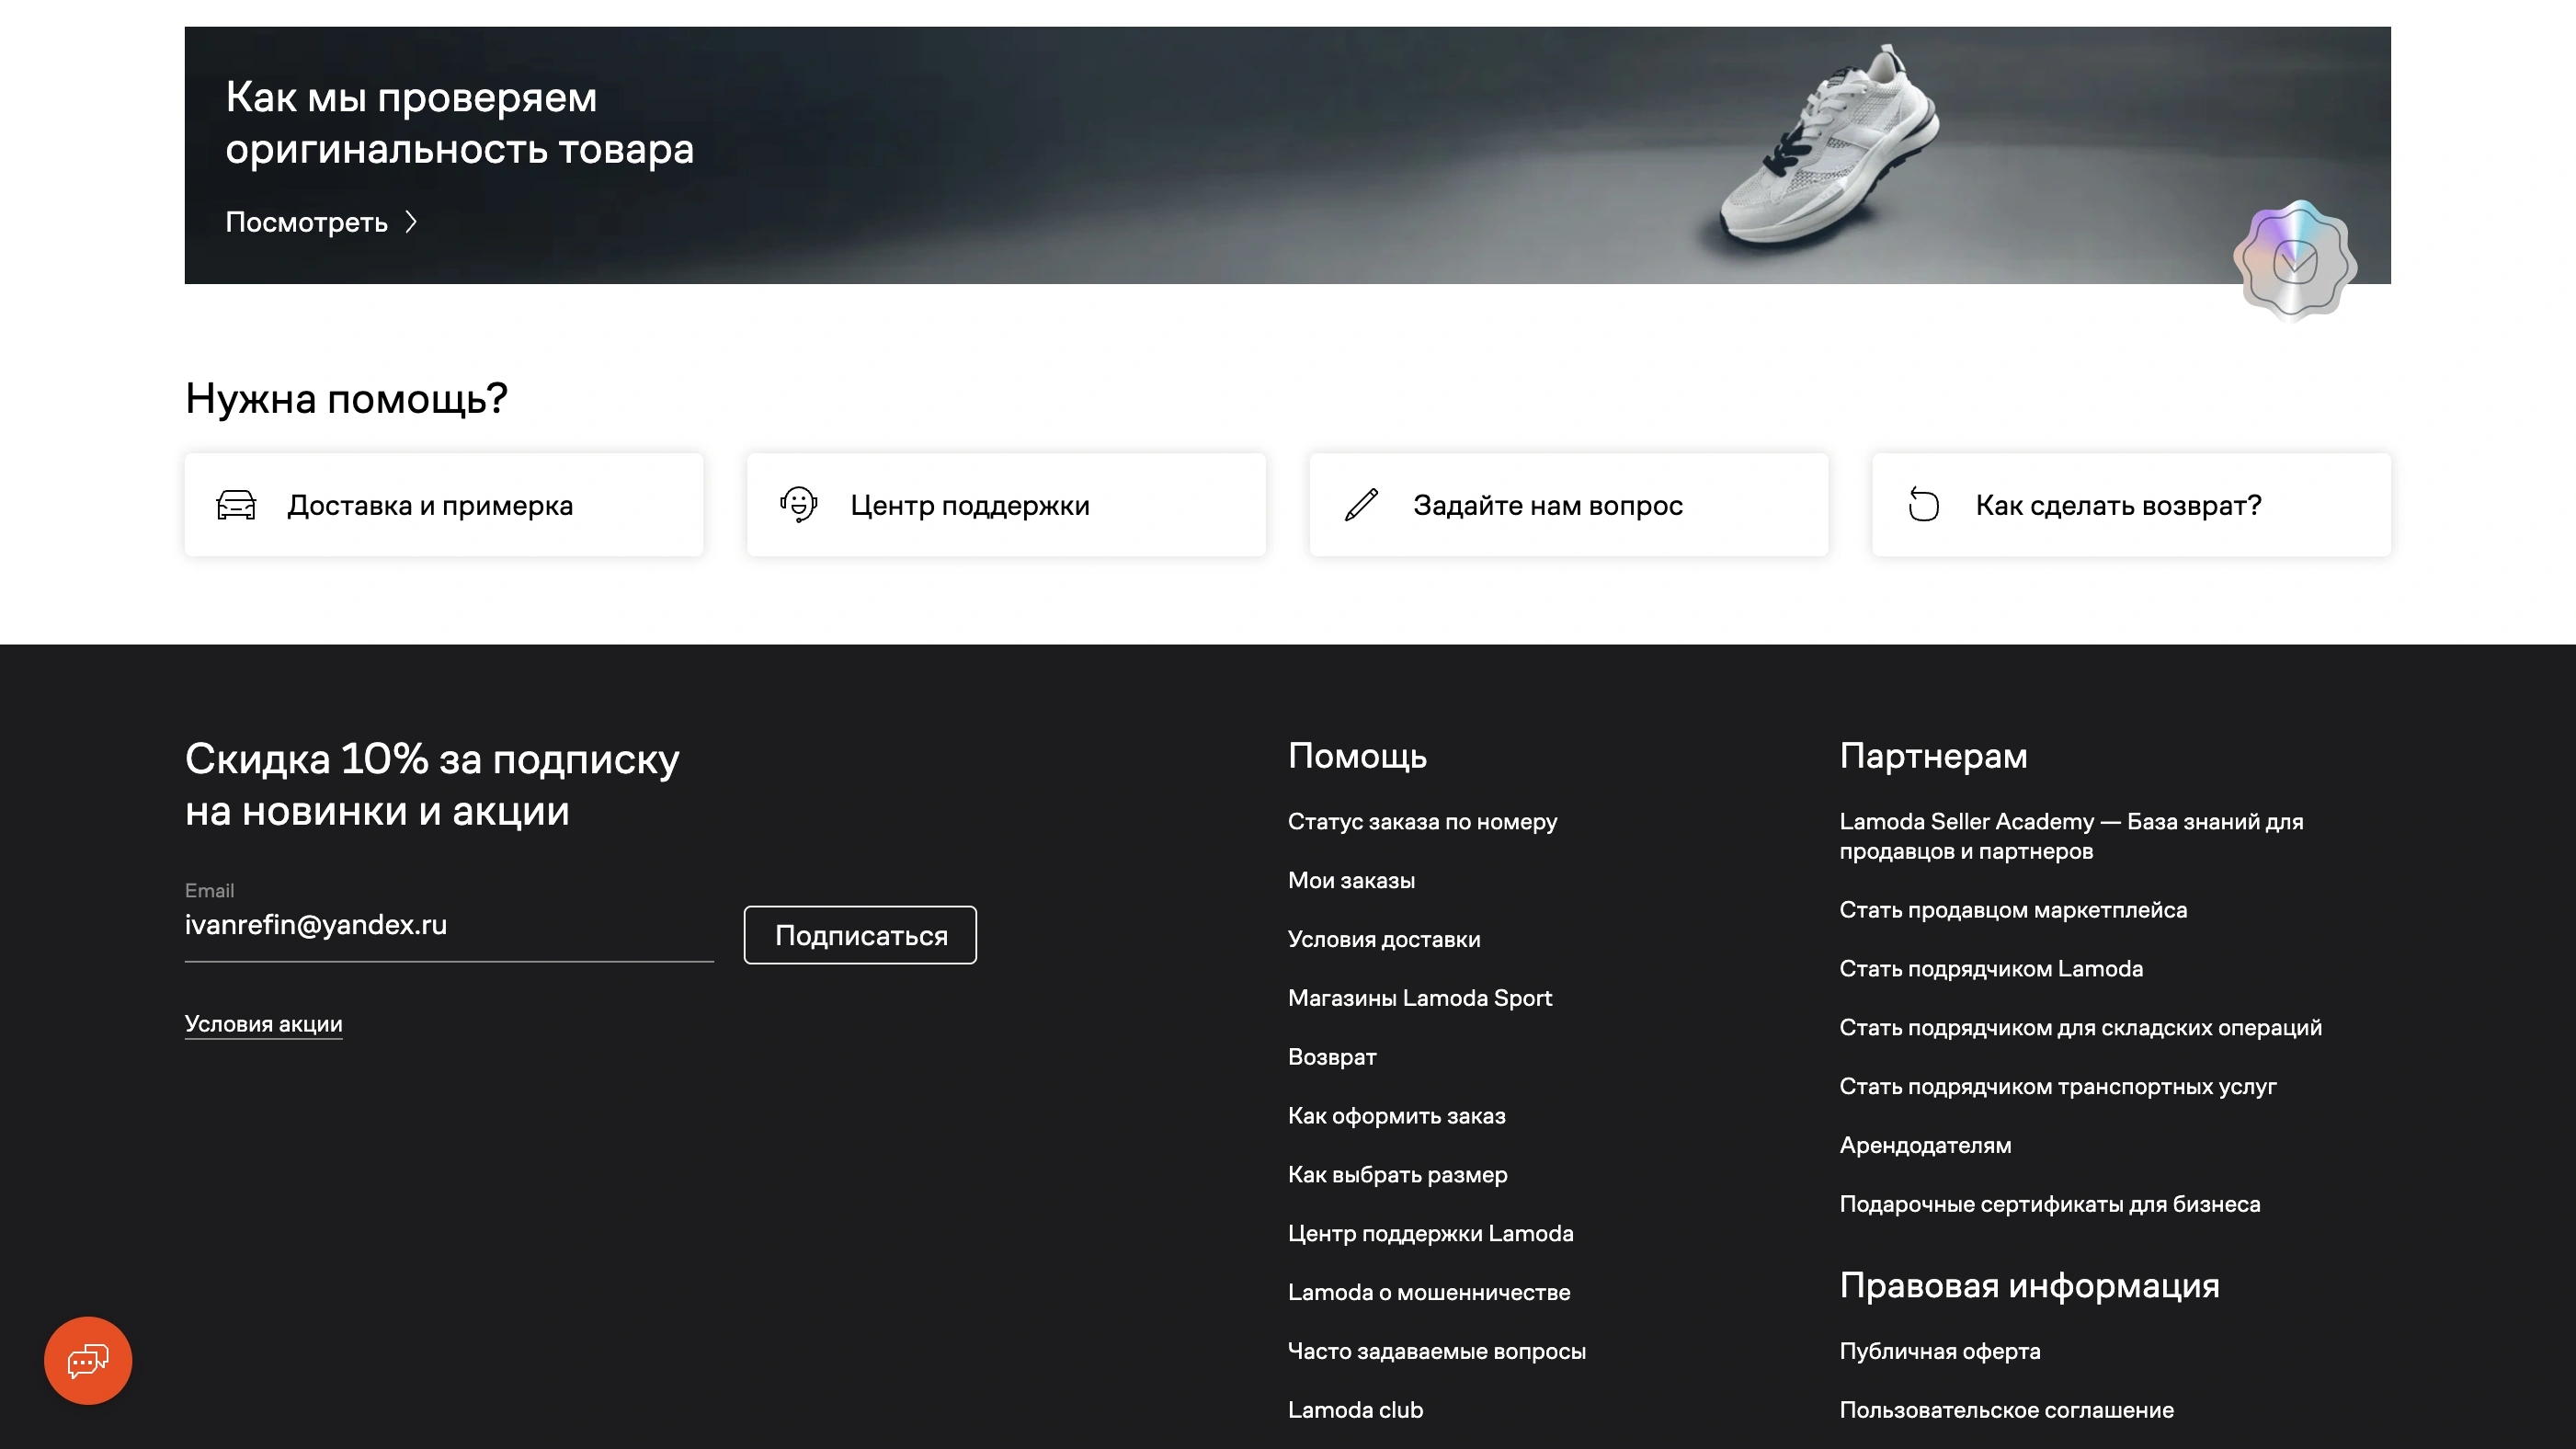Screen dimensions: 2576x1449
Task: Open Условия доставки link
Action: [1384, 939]
